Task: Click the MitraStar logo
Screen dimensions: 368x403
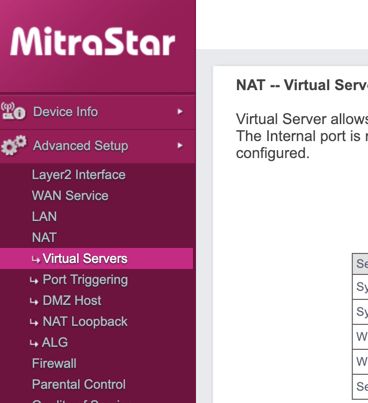Action: [x=93, y=42]
